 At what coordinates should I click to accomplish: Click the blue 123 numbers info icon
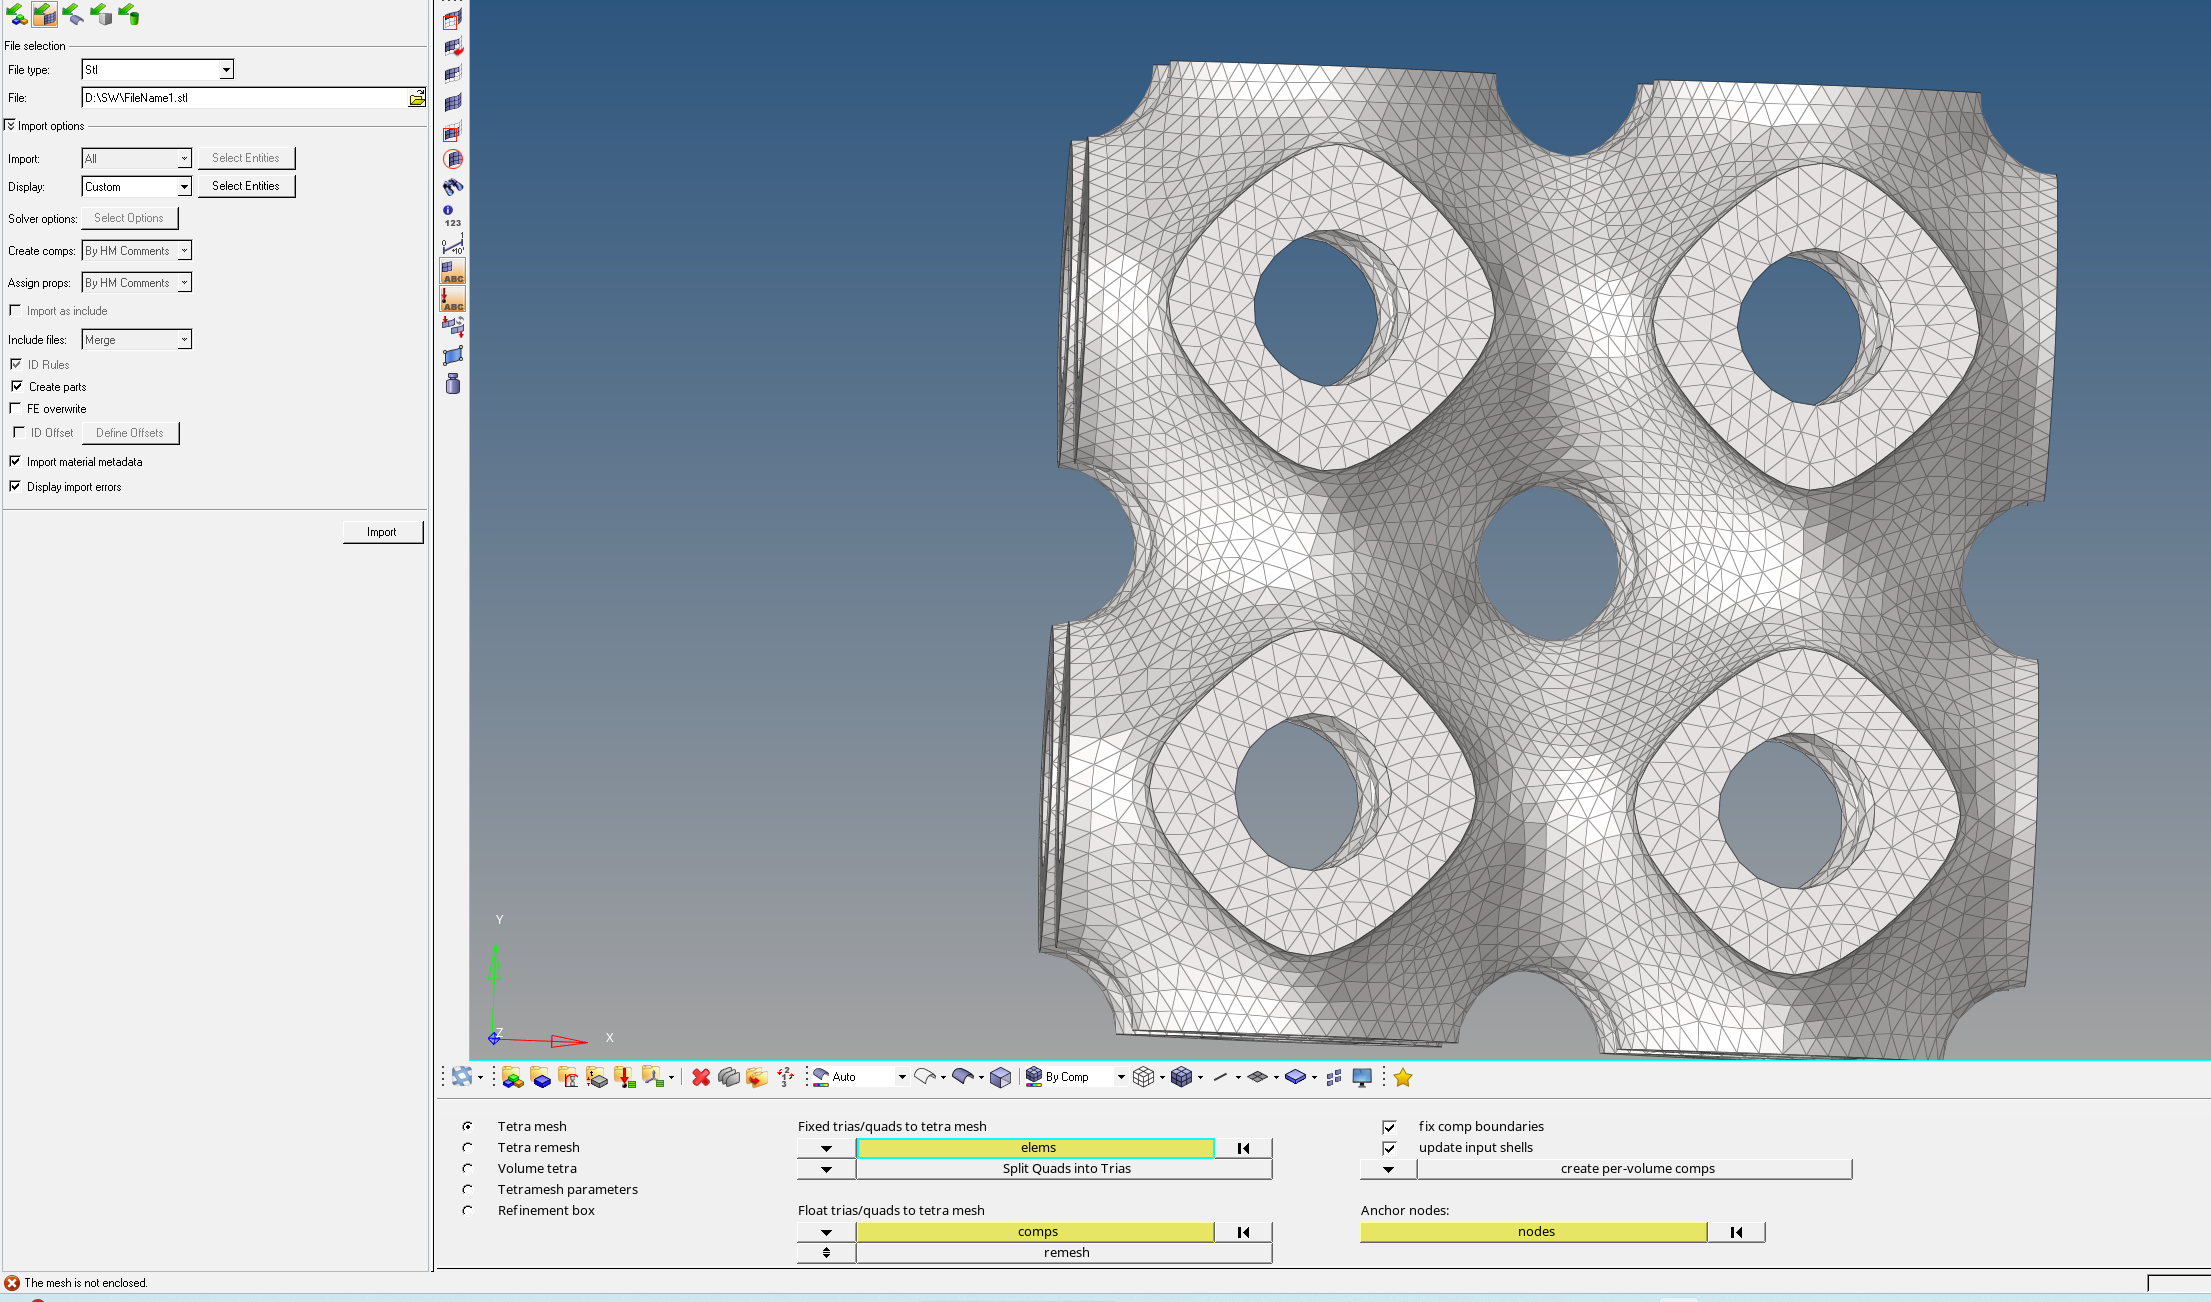452,216
